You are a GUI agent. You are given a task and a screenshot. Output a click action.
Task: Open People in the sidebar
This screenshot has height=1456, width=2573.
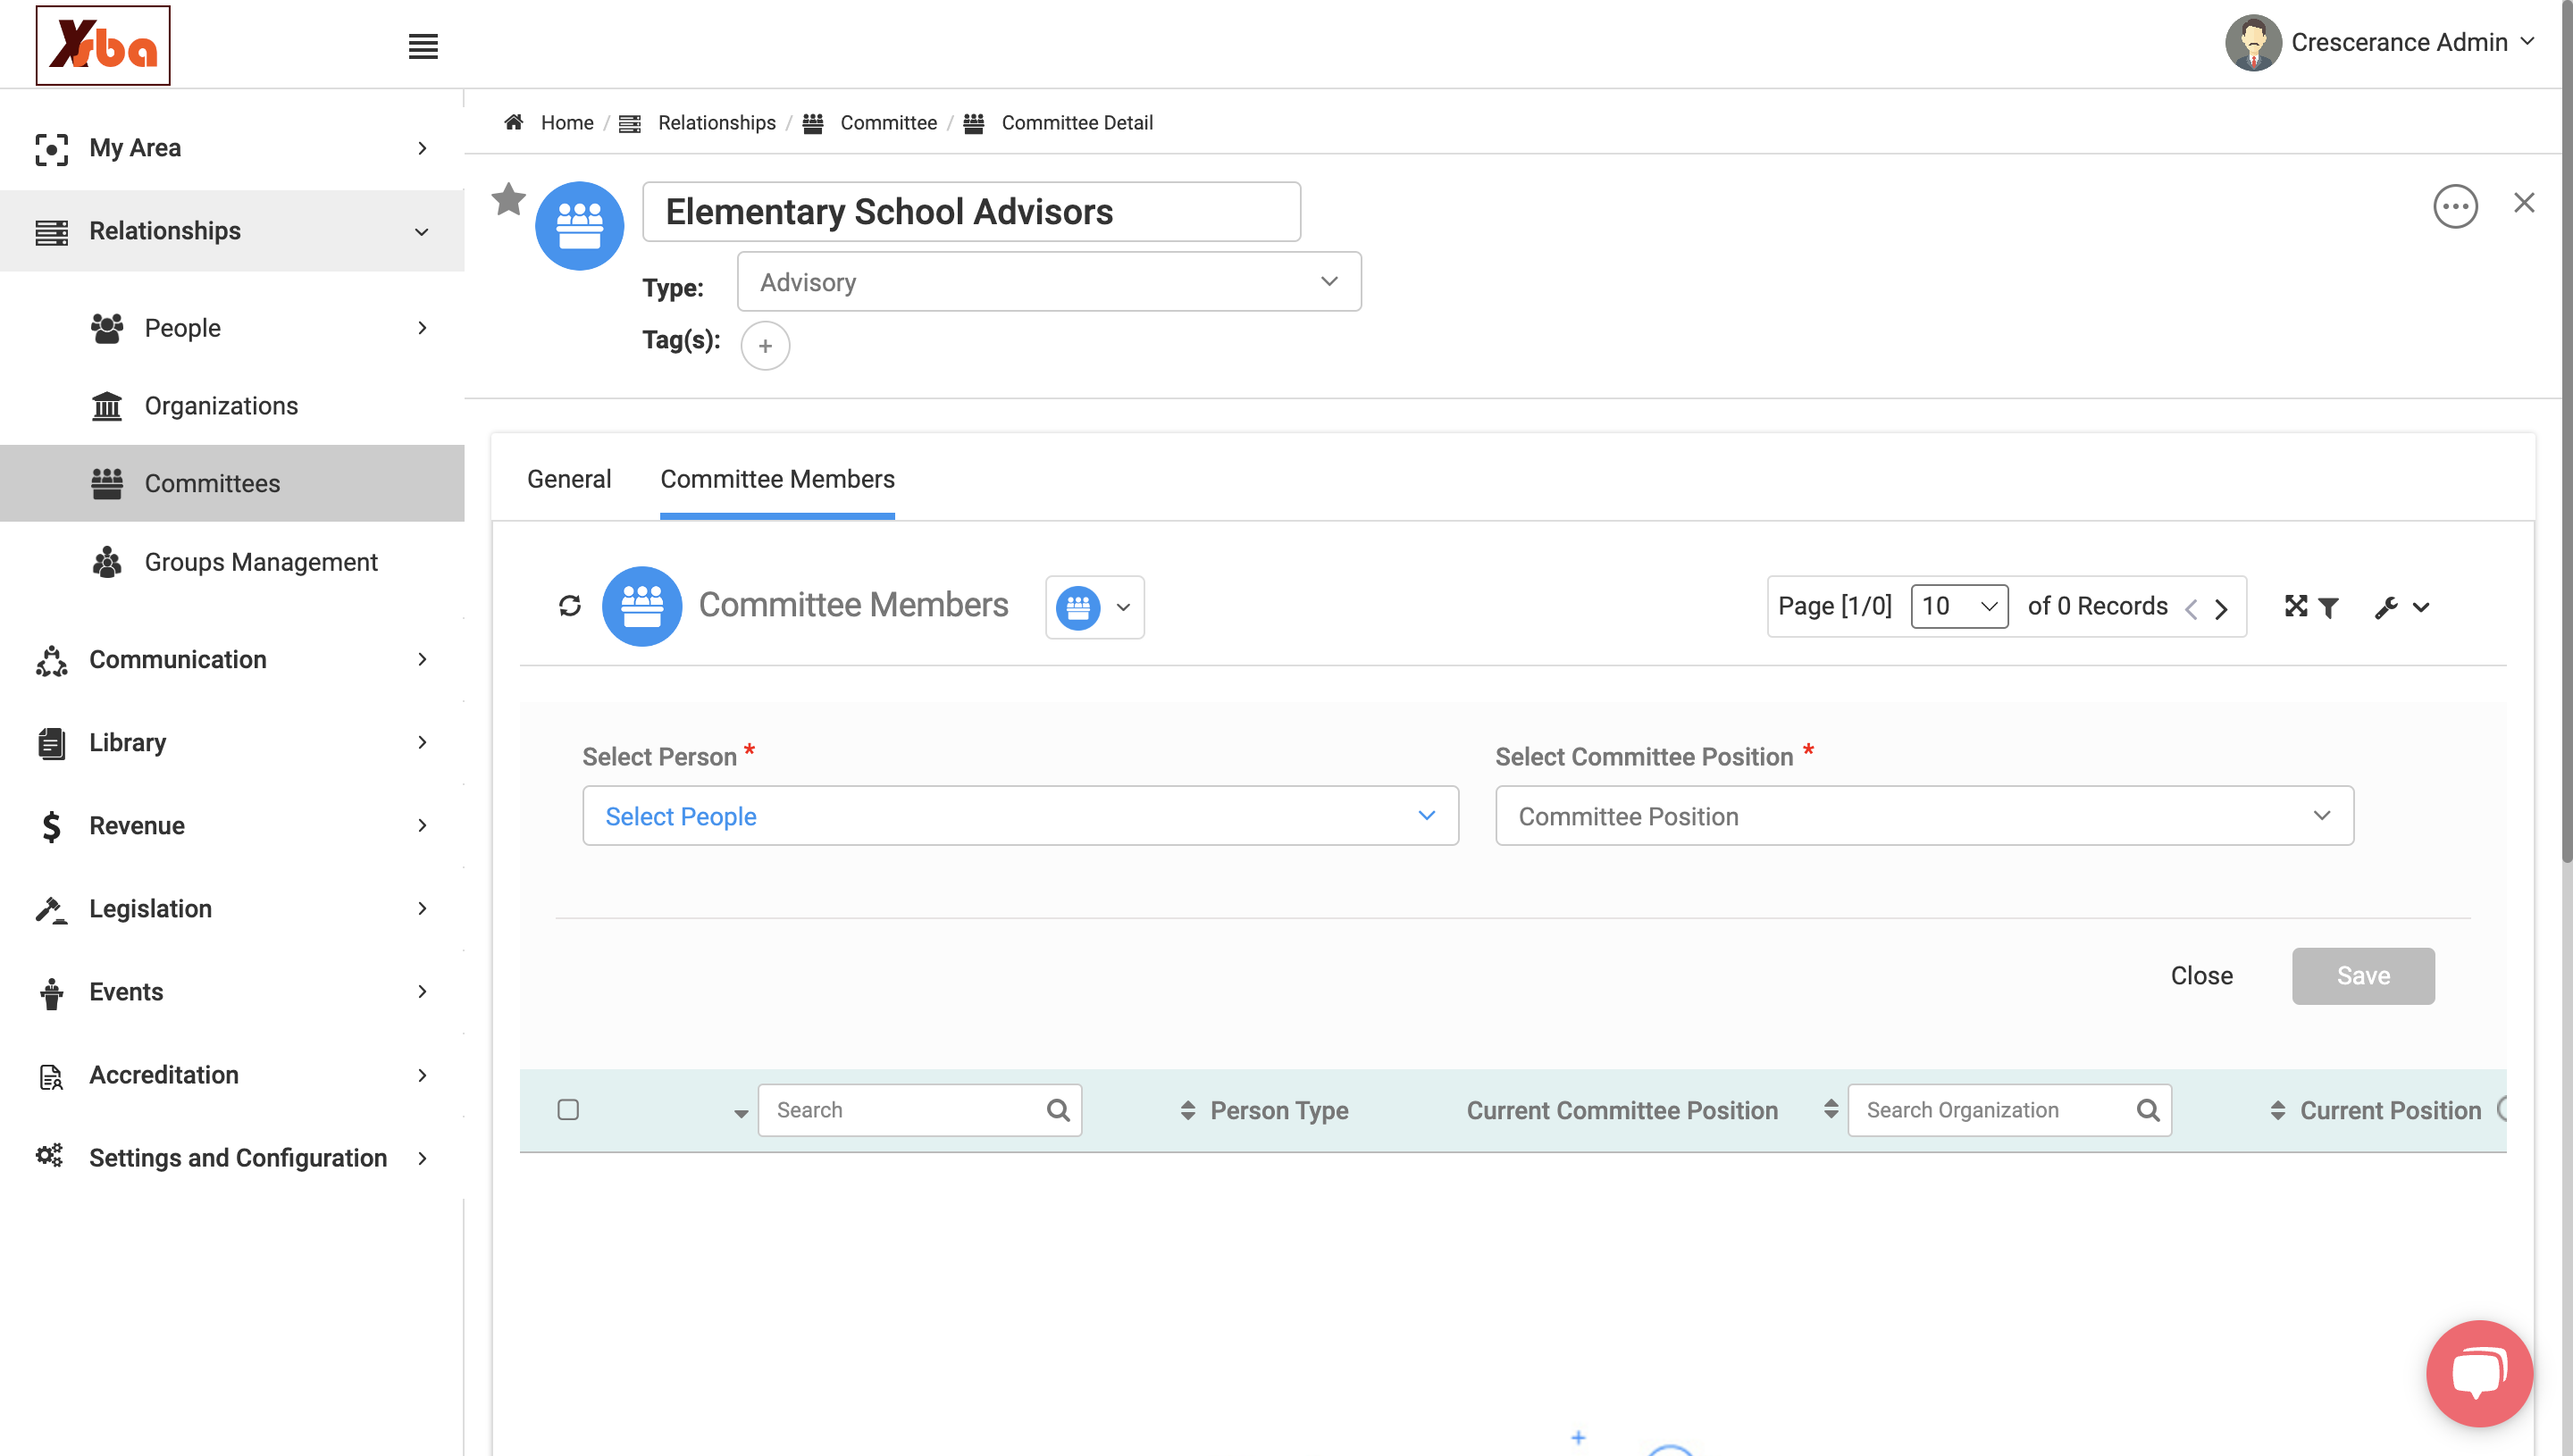coord(232,327)
